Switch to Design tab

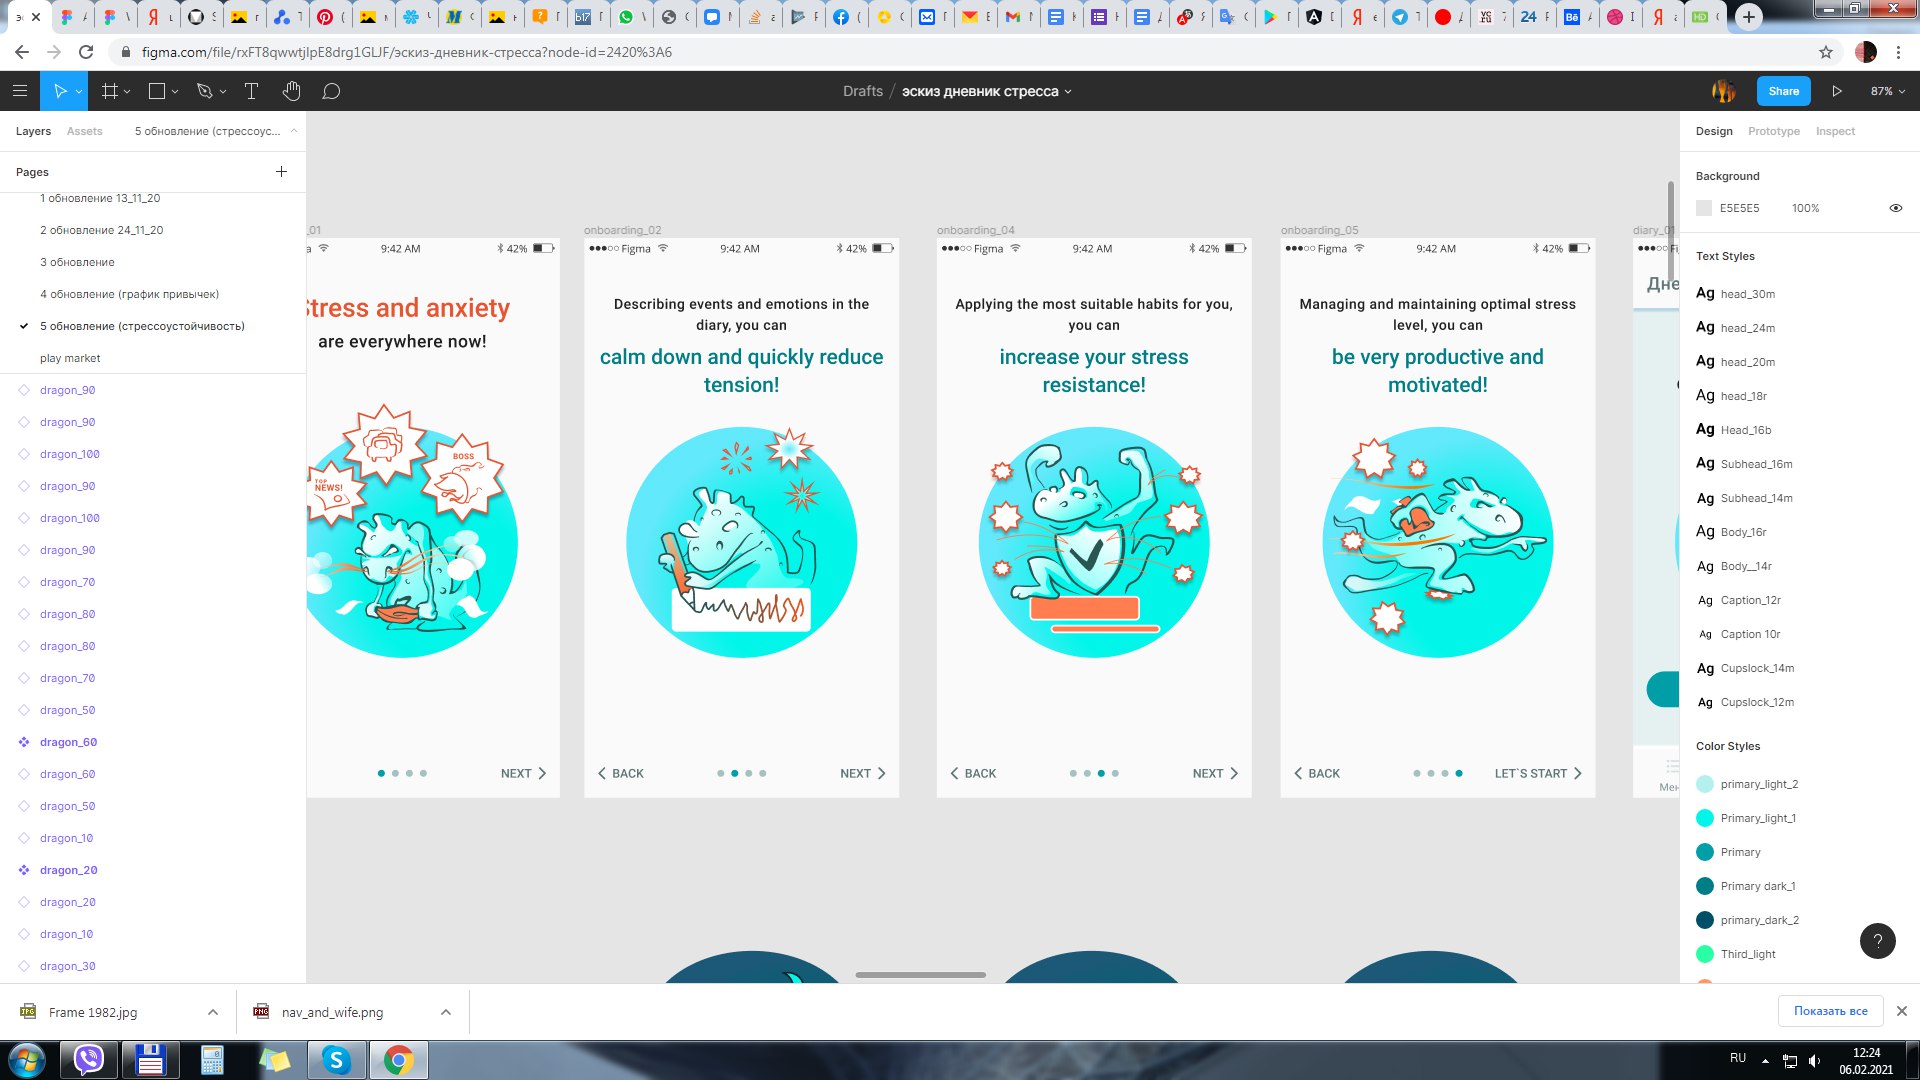pos(1714,131)
